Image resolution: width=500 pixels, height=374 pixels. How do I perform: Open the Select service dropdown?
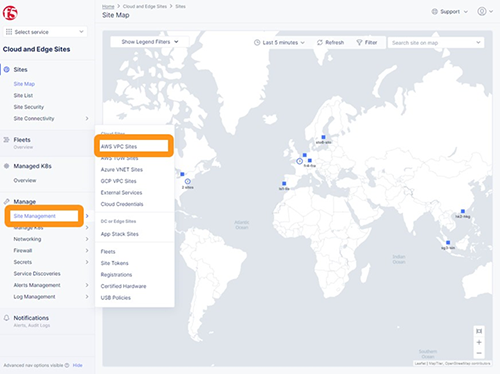(45, 32)
